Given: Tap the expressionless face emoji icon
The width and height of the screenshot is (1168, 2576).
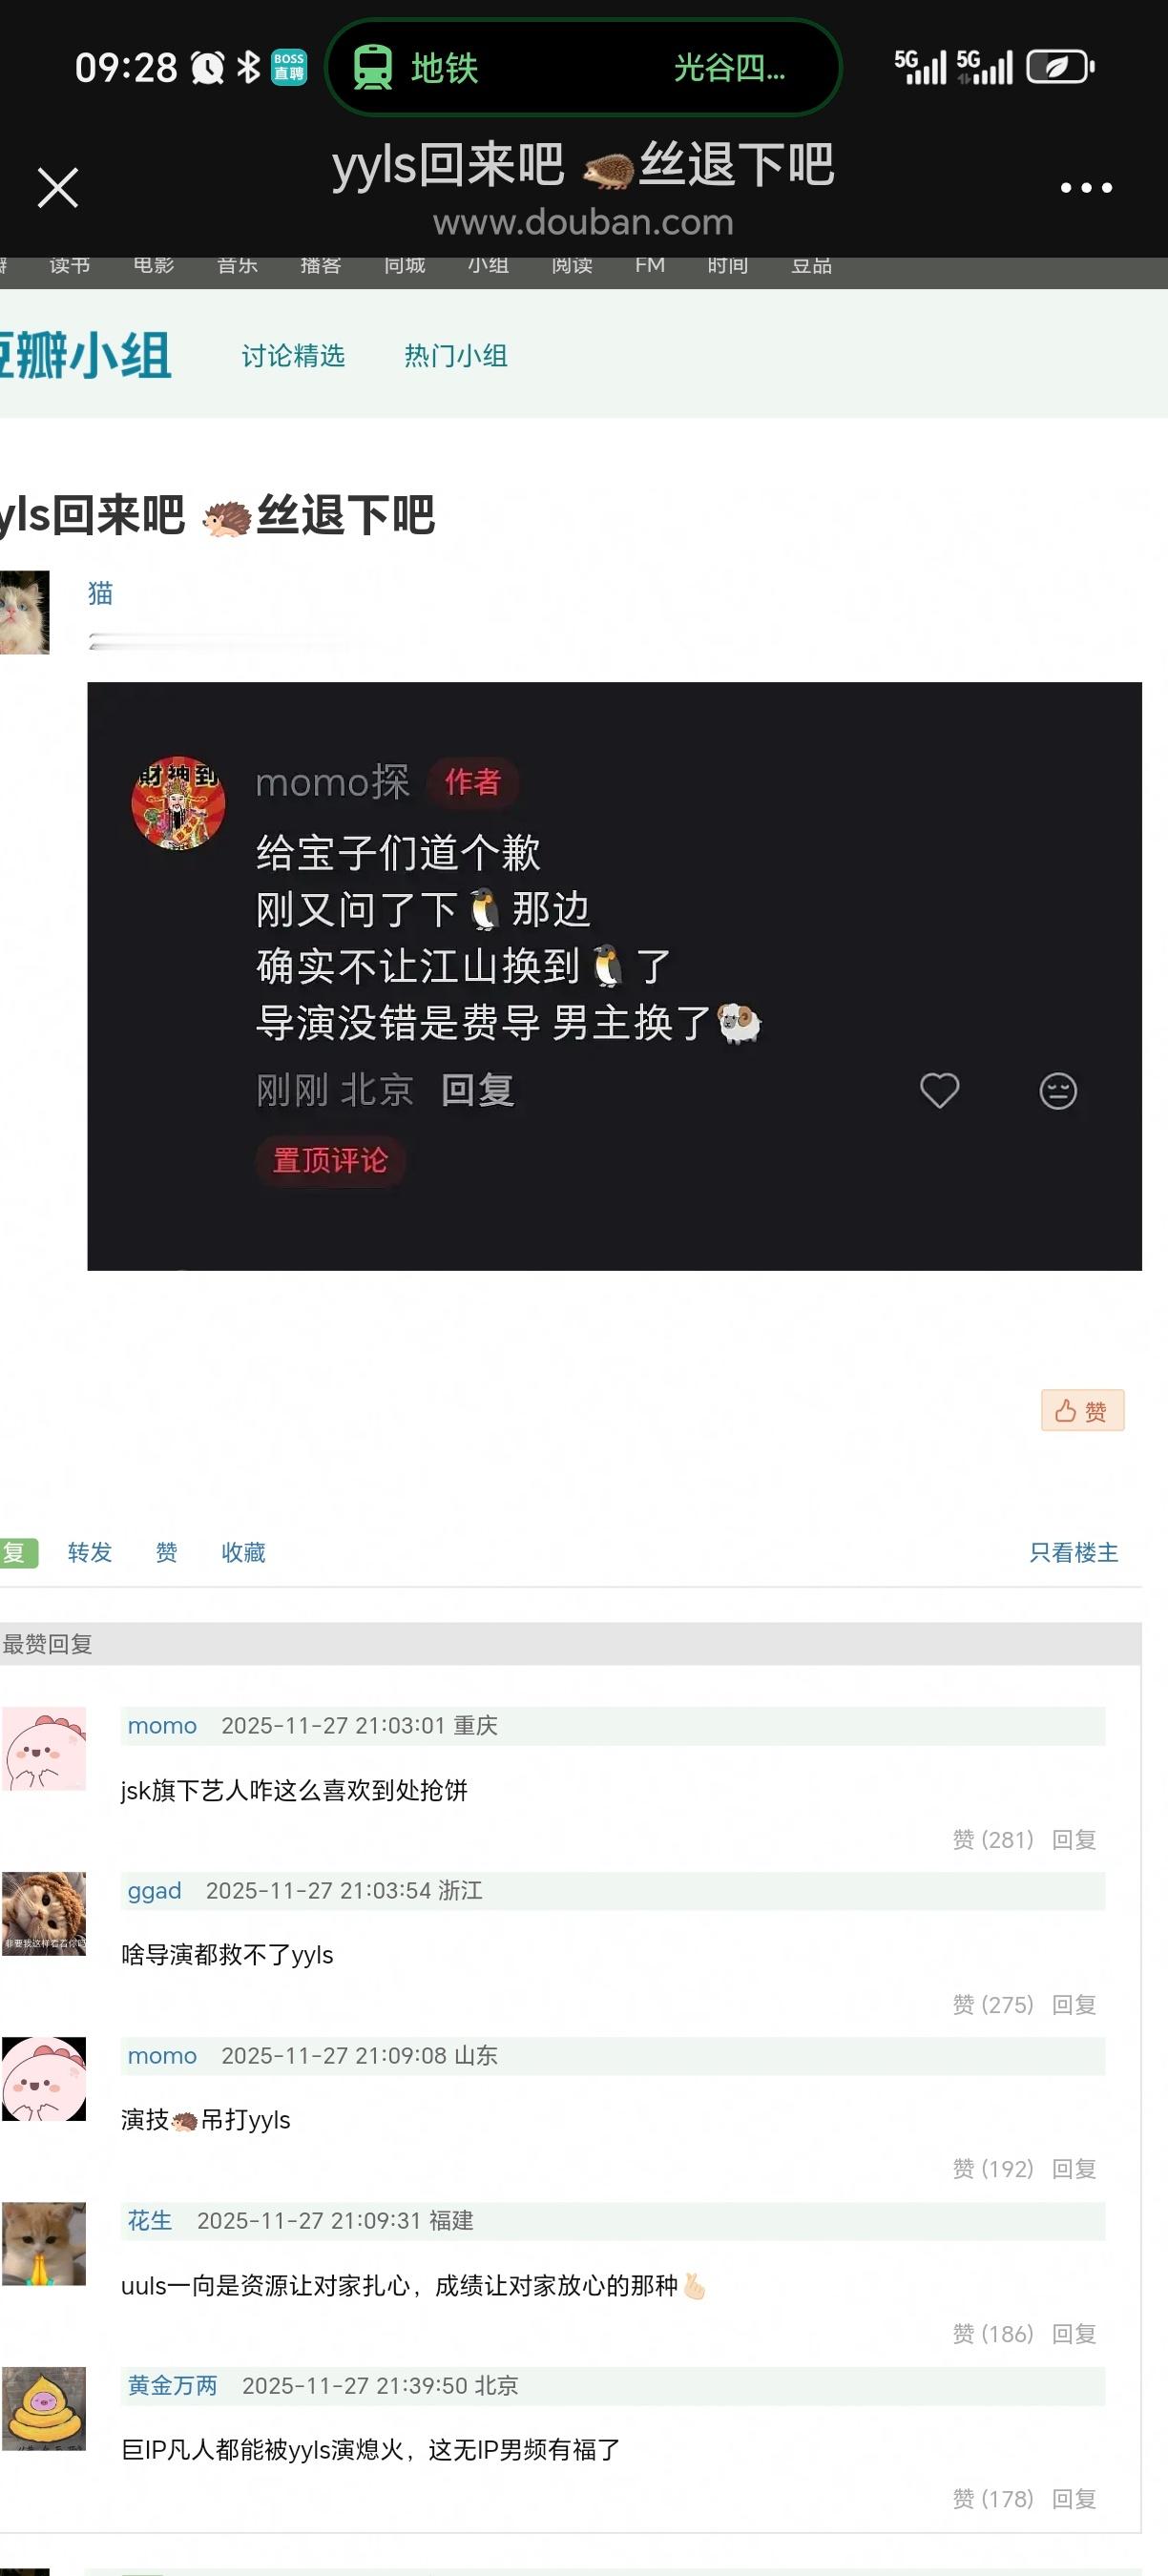Looking at the screenshot, I should (1057, 1090).
